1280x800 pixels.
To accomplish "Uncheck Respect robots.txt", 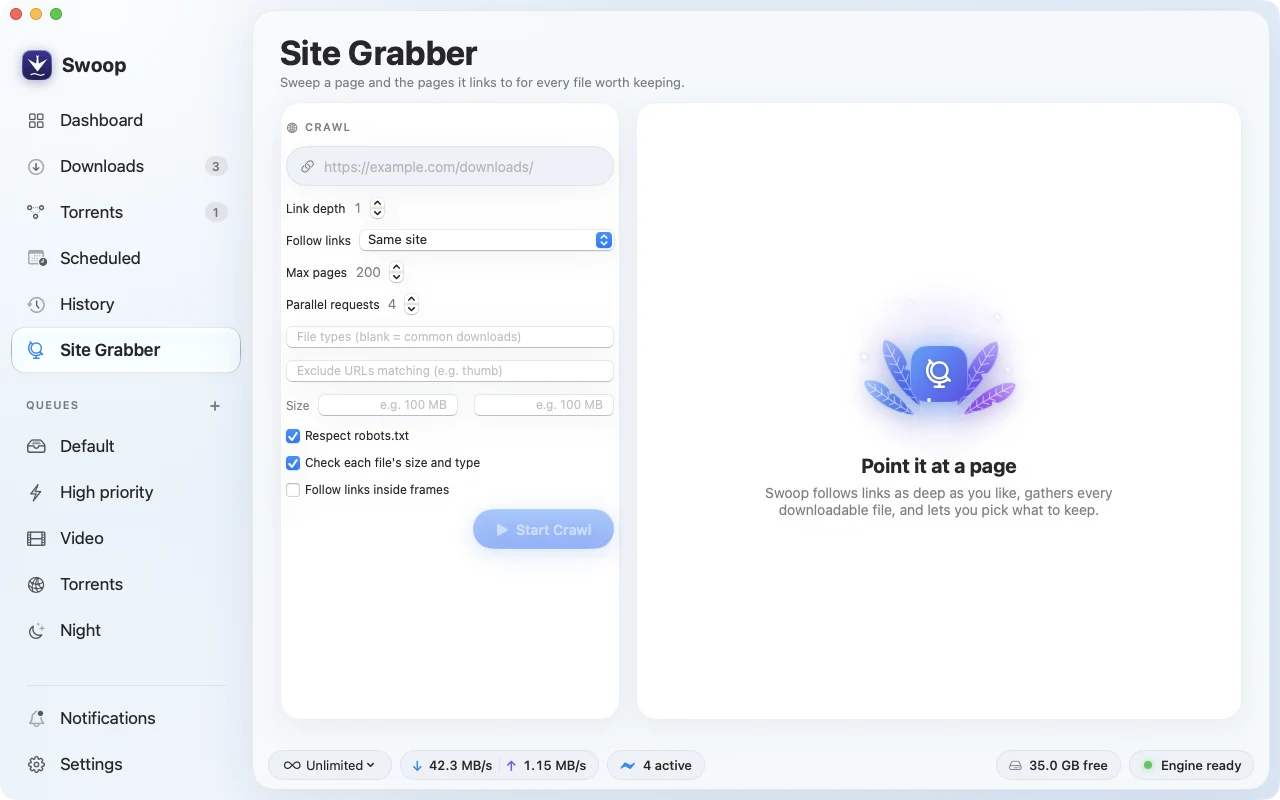I will coord(293,436).
